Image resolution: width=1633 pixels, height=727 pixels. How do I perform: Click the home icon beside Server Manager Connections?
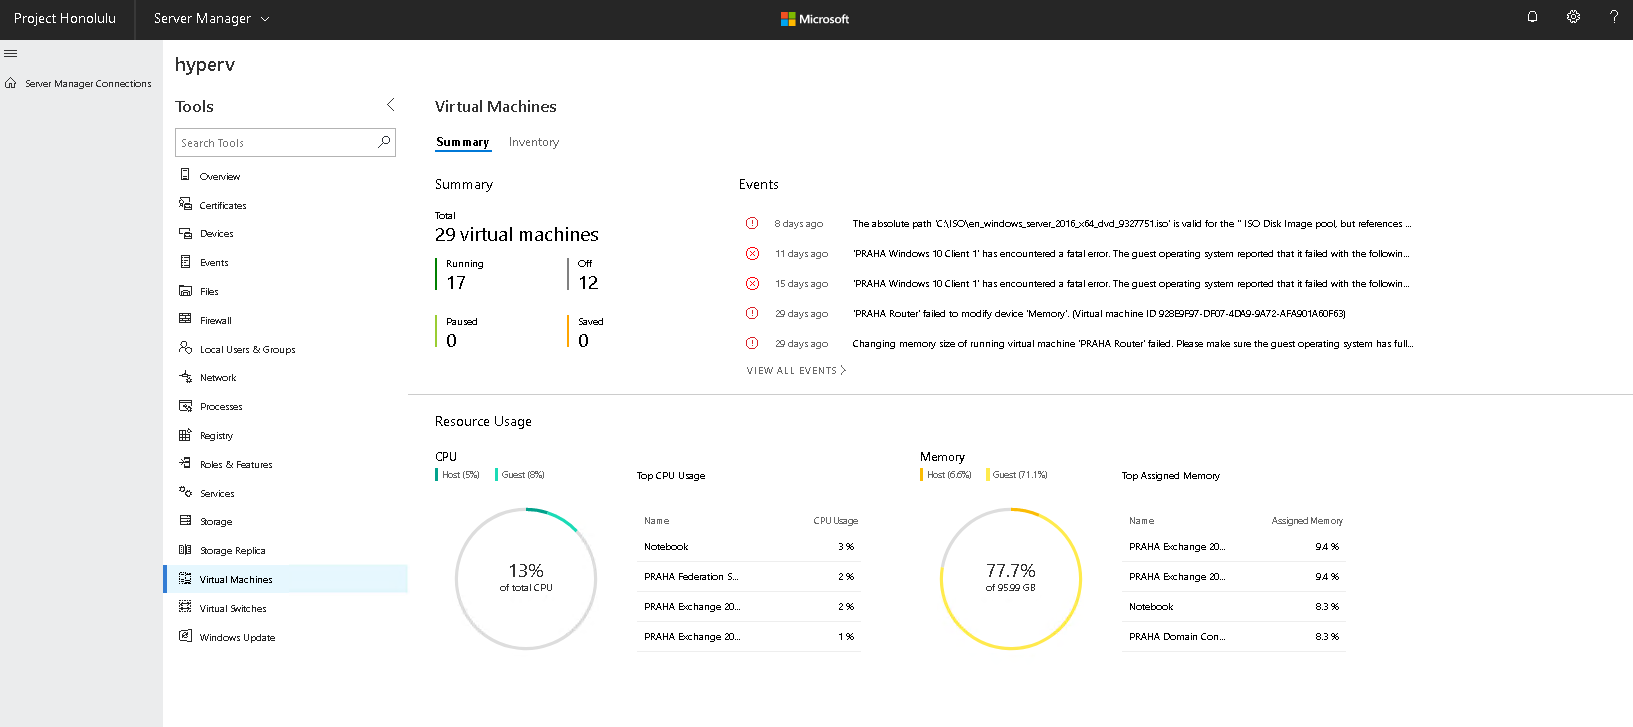click(x=10, y=83)
